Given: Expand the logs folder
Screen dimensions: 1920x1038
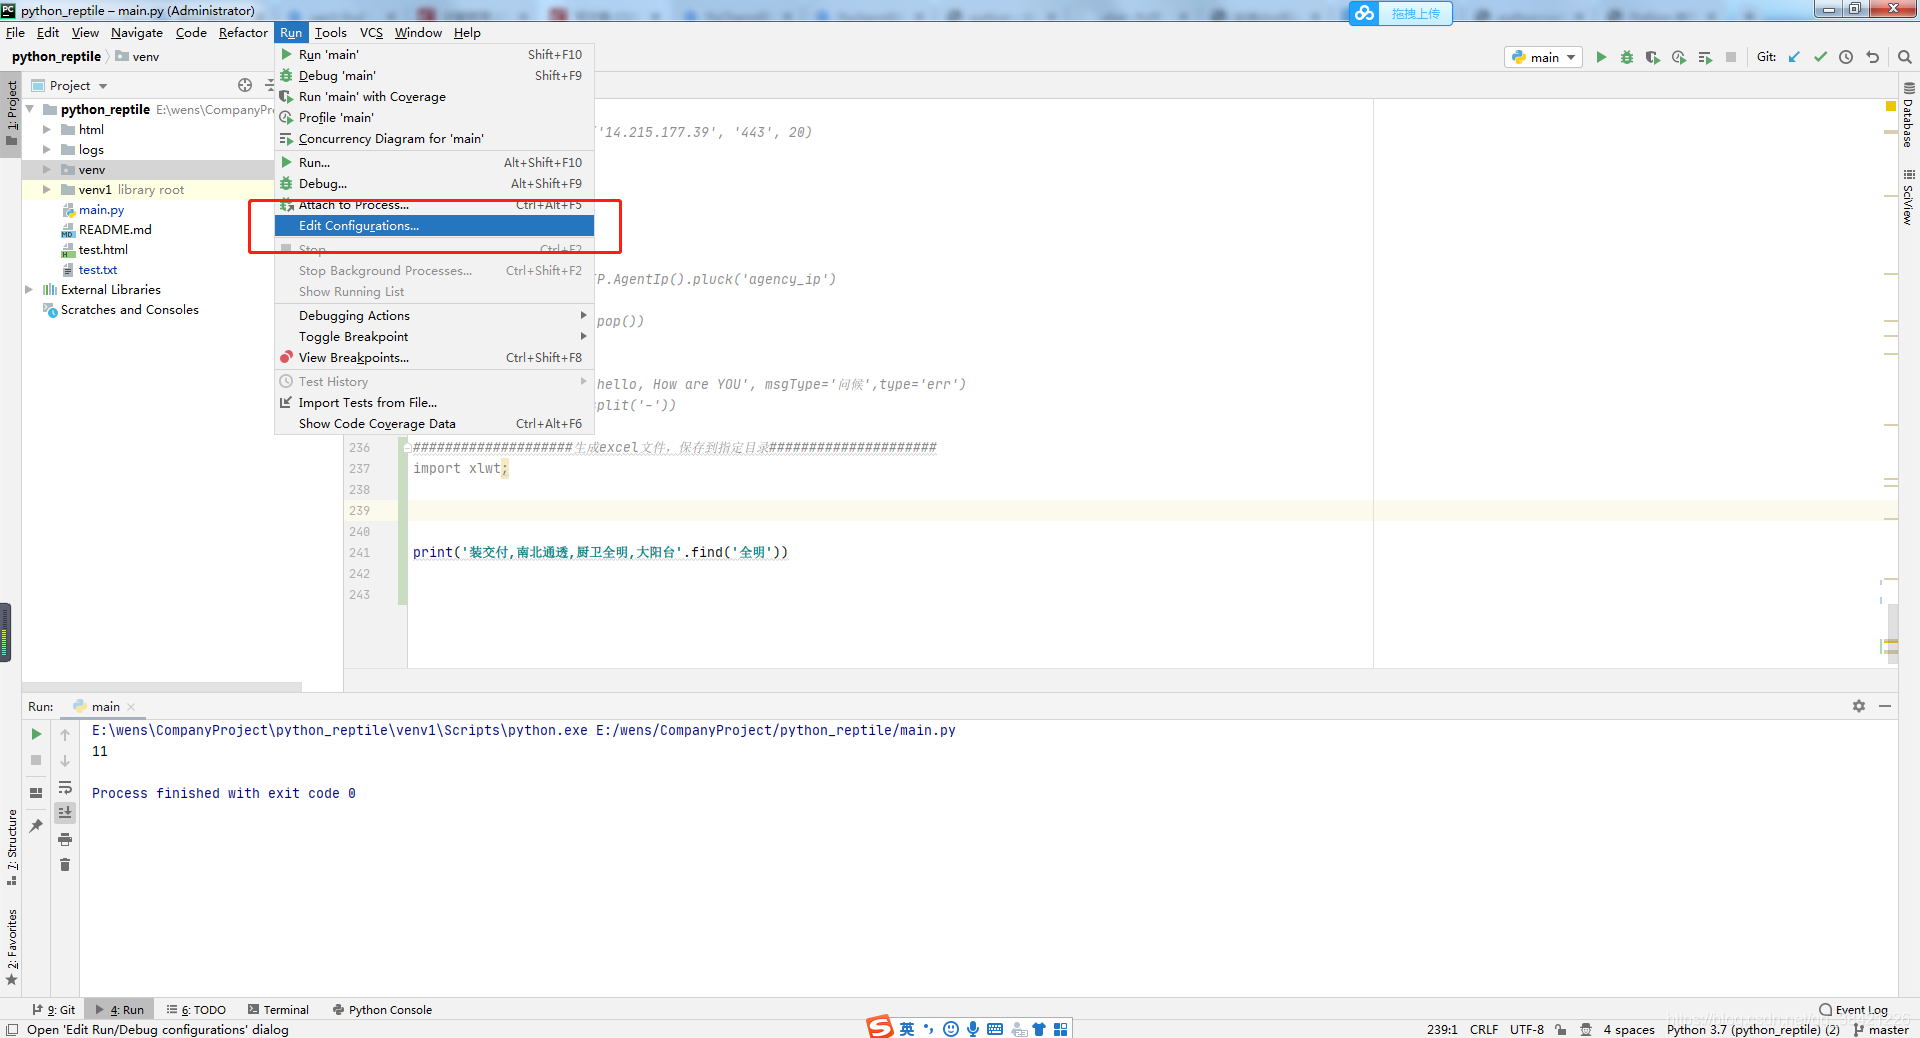Looking at the screenshot, I should click(x=47, y=149).
